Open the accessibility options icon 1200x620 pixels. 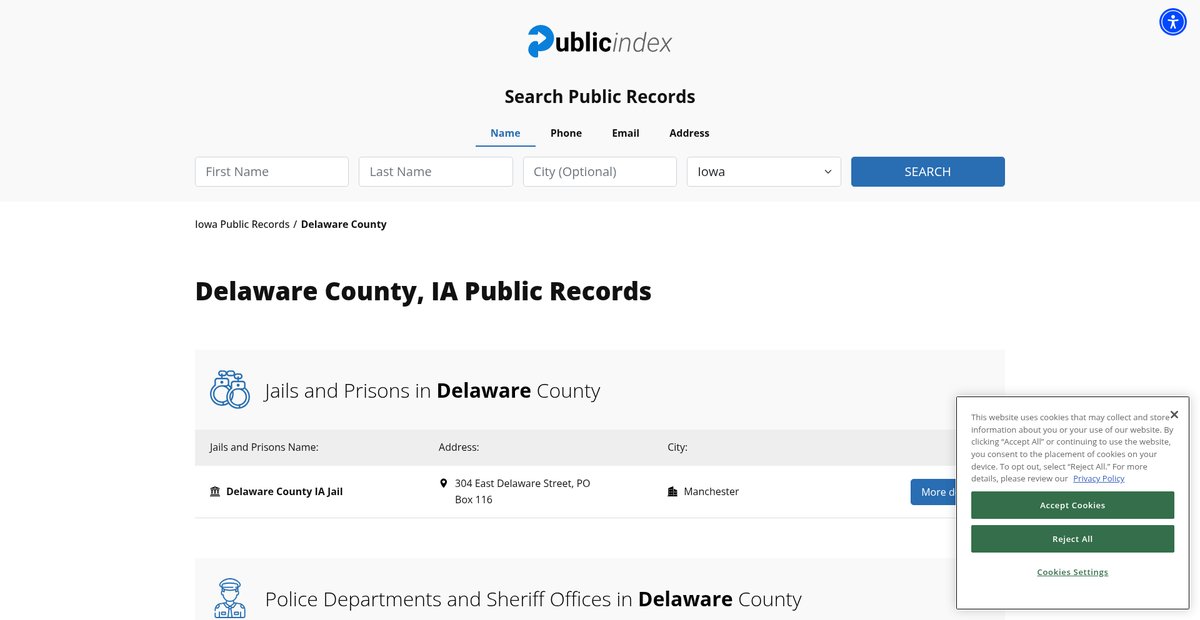tap(1173, 22)
